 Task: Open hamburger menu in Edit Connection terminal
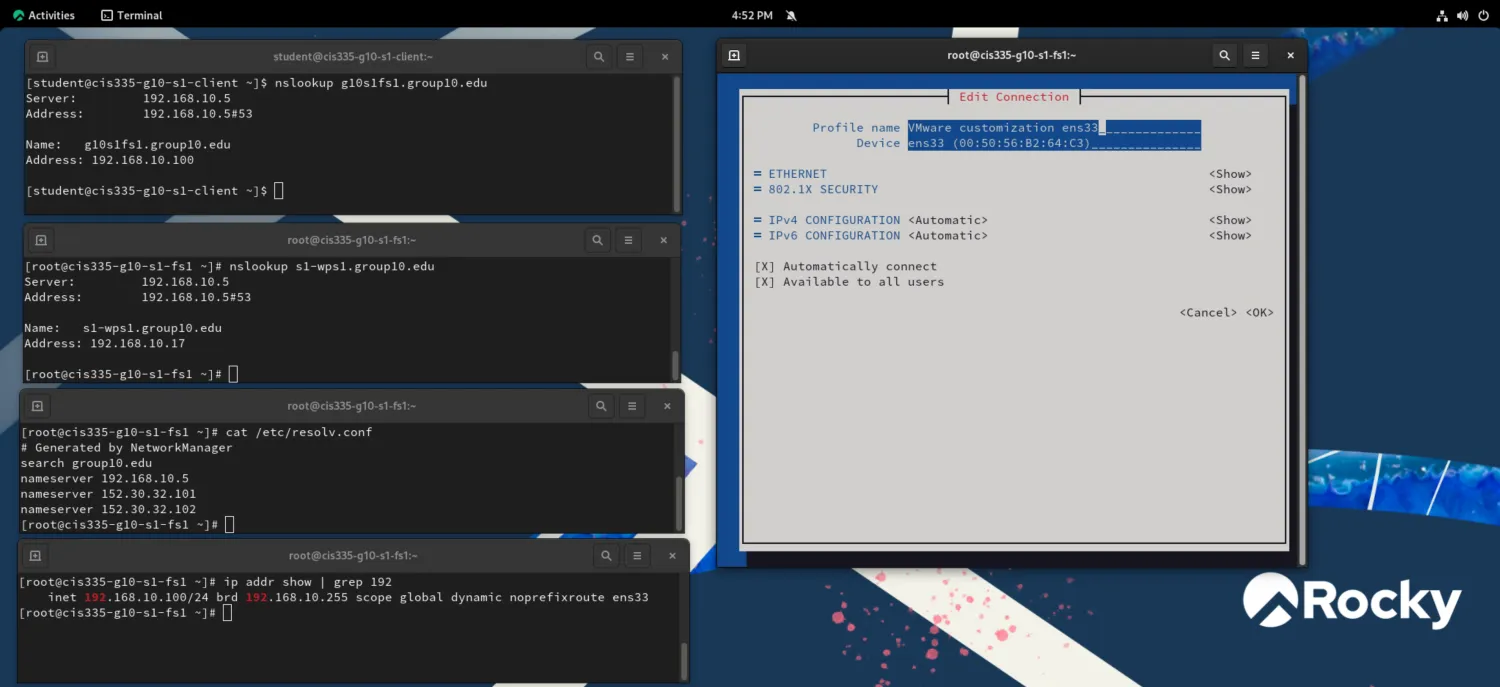pyautogui.click(x=1256, y=56)
